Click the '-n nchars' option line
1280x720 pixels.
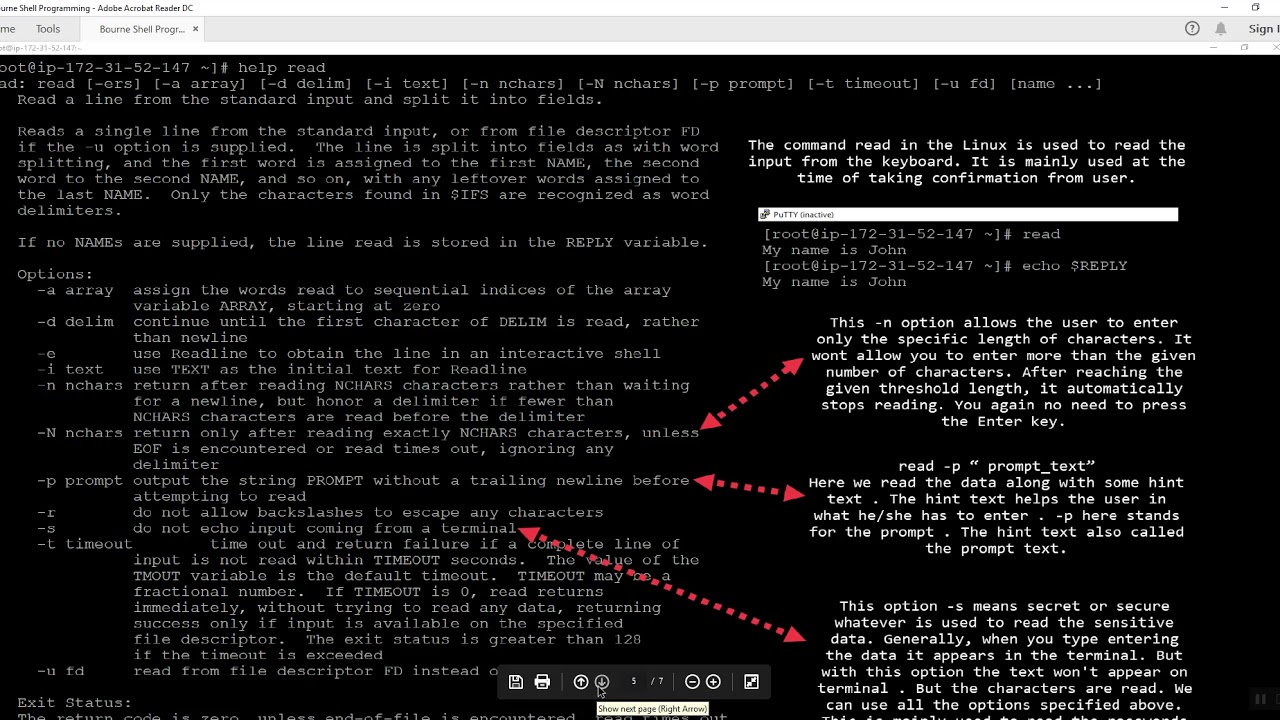pos(363,386)
